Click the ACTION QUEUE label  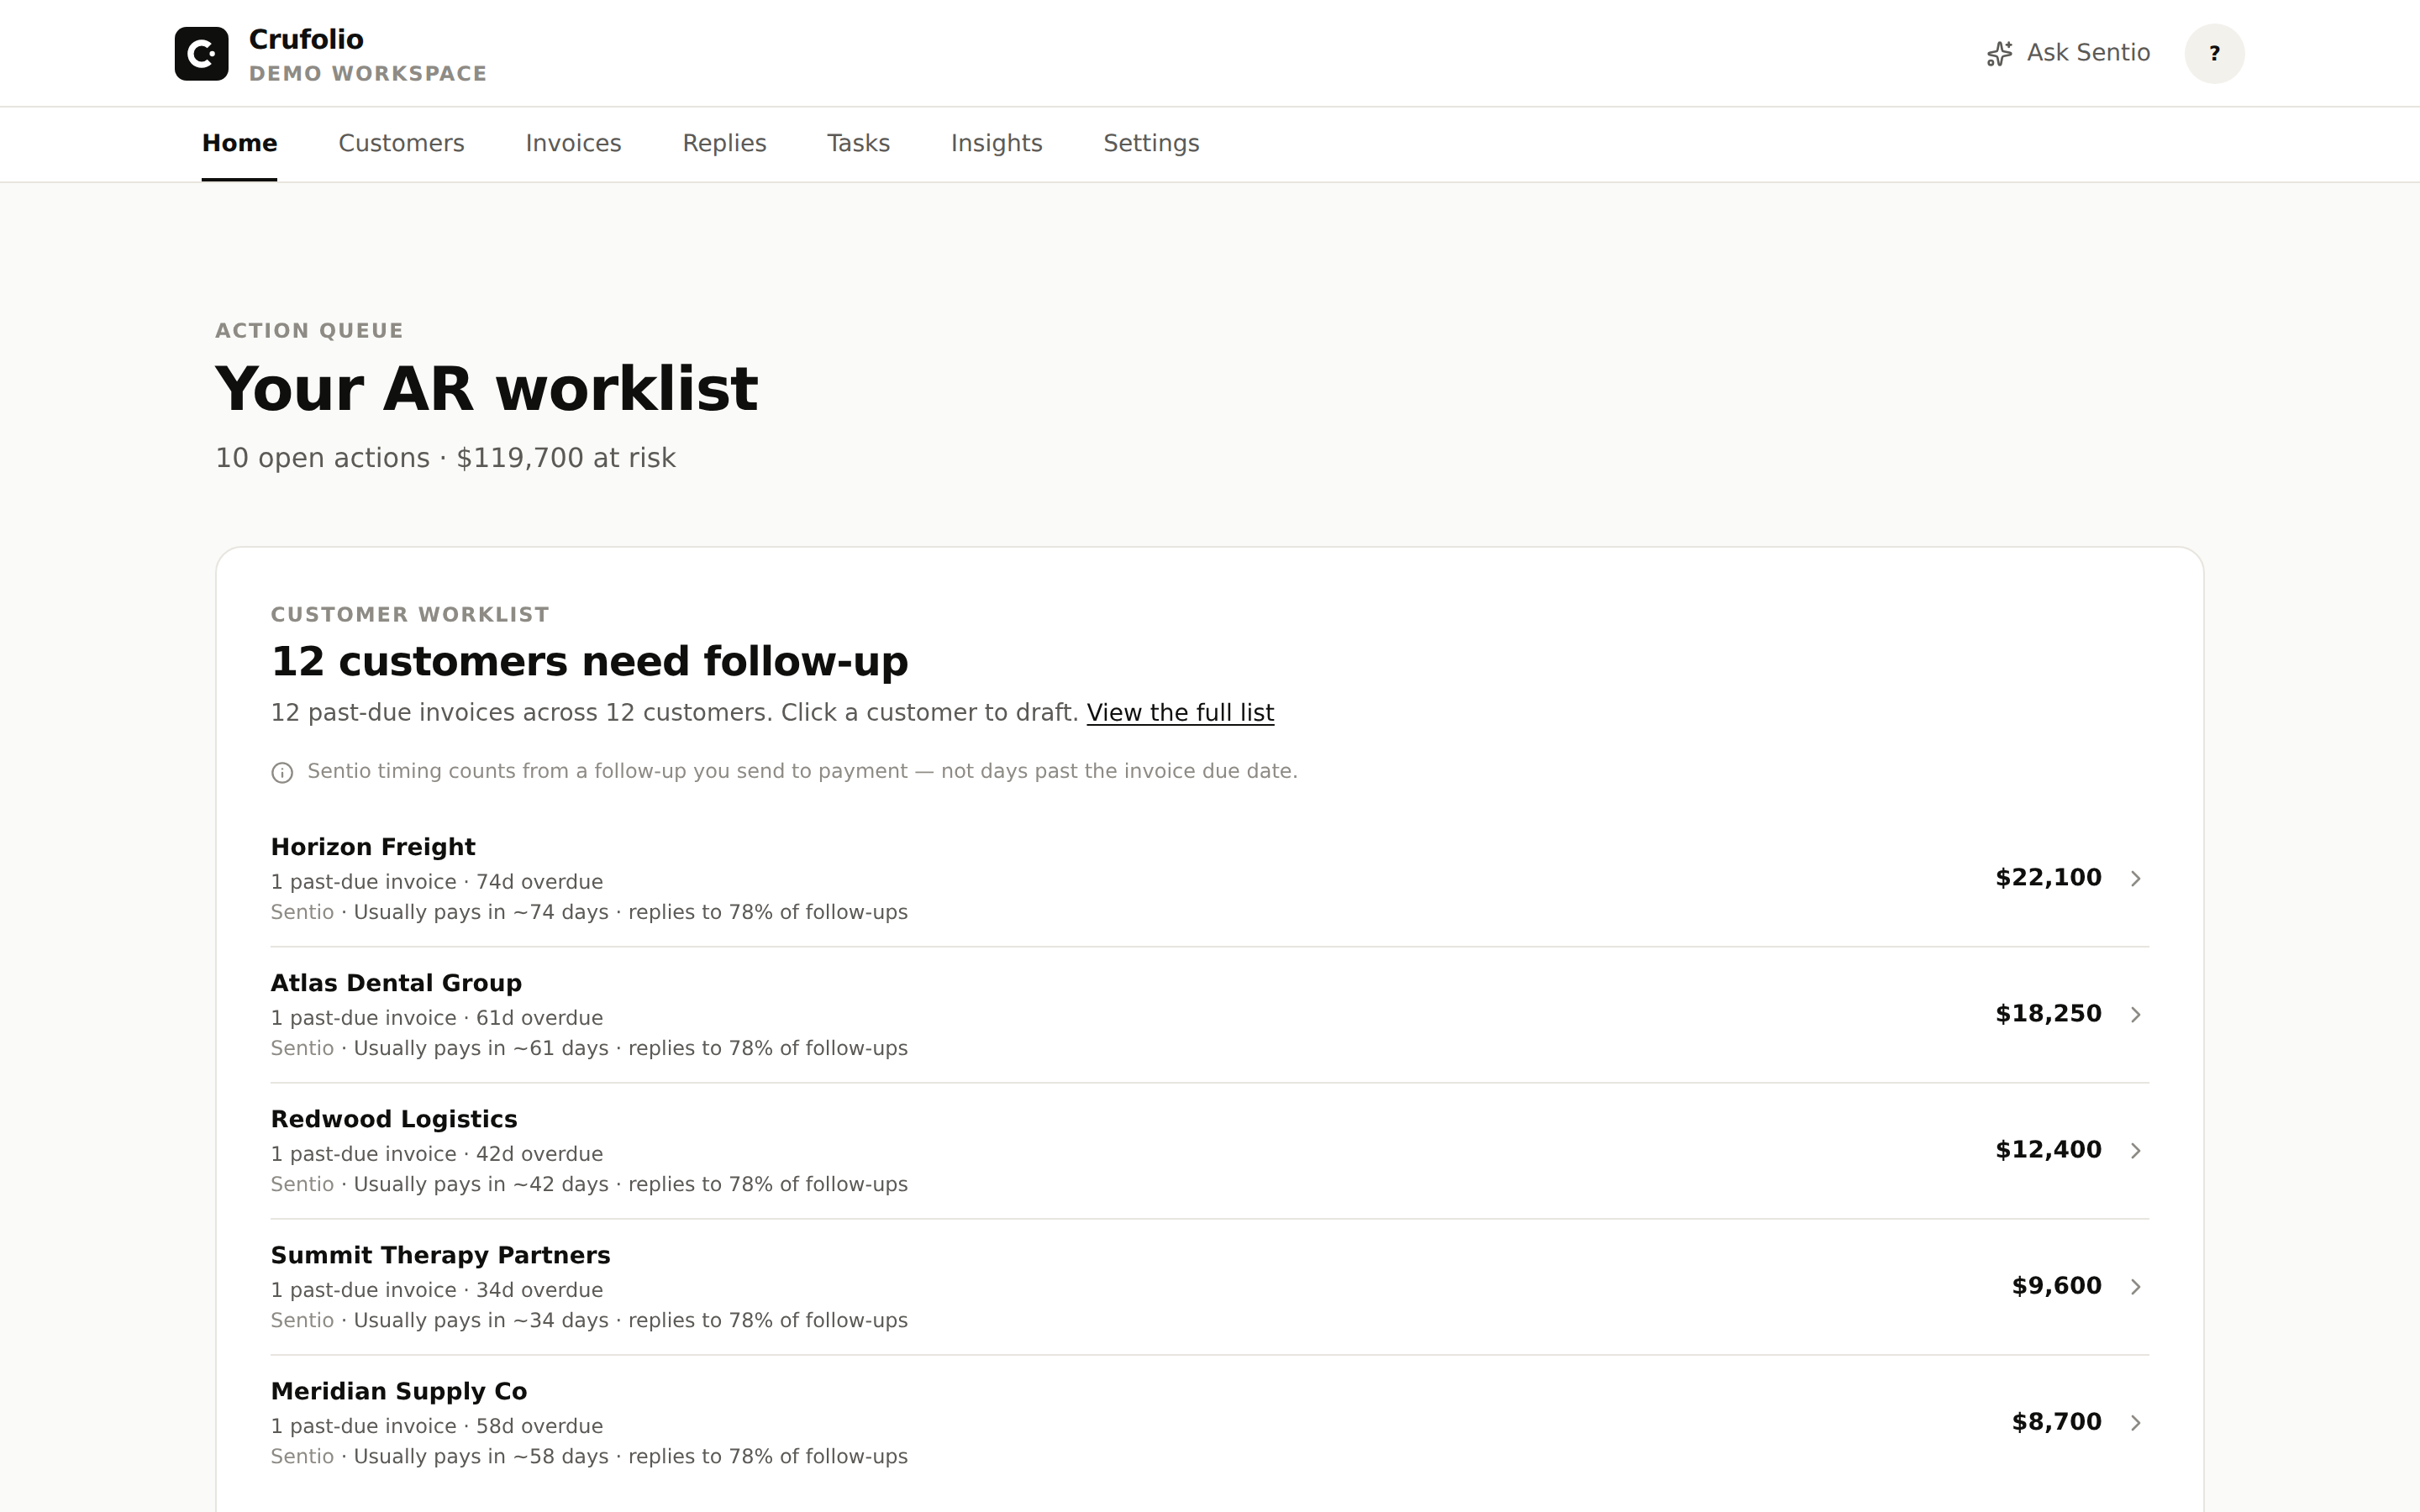309,331
